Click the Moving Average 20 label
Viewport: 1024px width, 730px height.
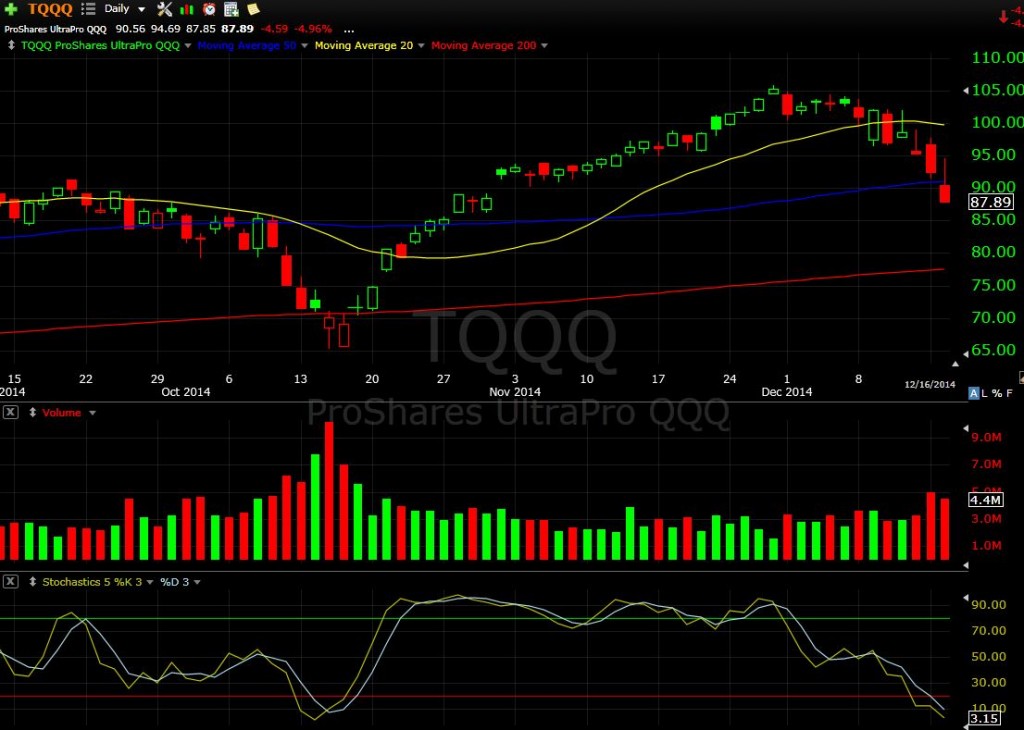(x=364, y=45)
